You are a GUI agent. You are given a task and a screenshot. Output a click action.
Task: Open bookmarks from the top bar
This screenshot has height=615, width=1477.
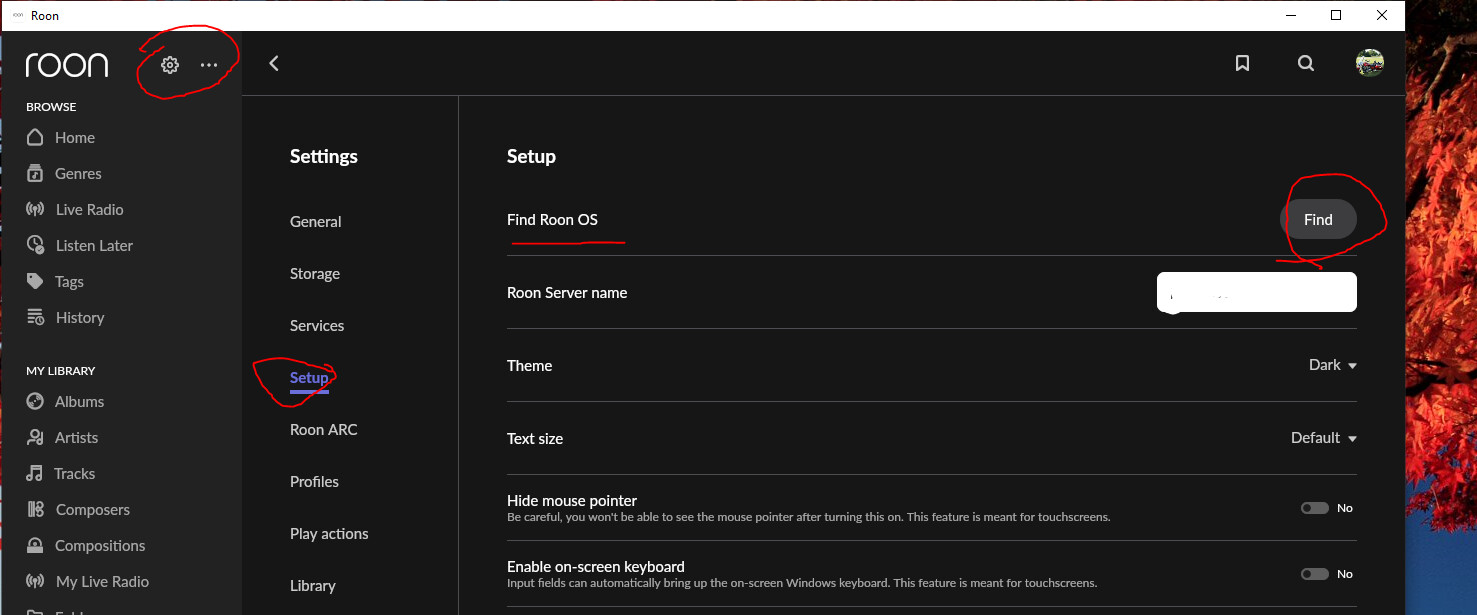(1242, 63)
